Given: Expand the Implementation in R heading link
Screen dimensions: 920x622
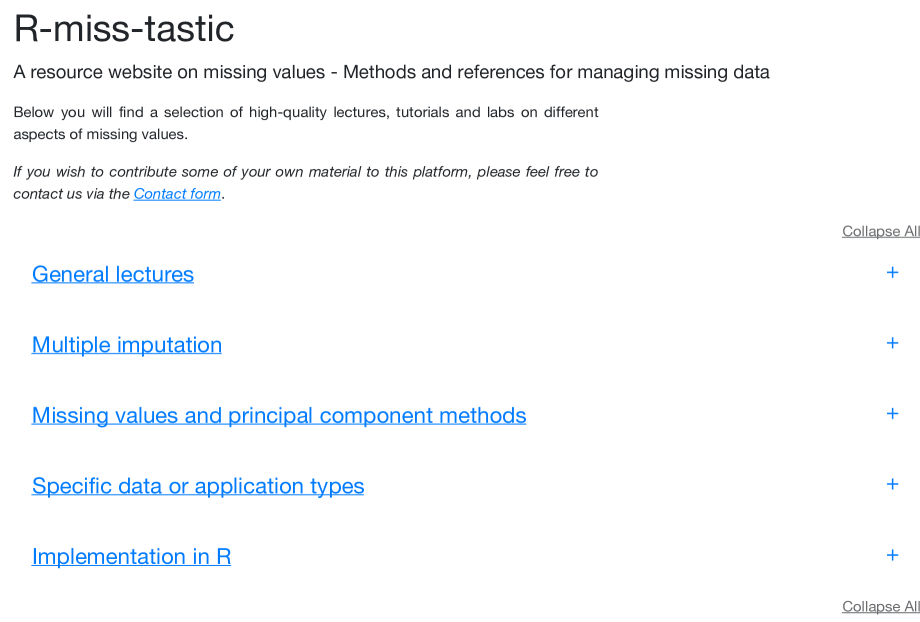Looking at the screenshot, I should coord(131,556).
